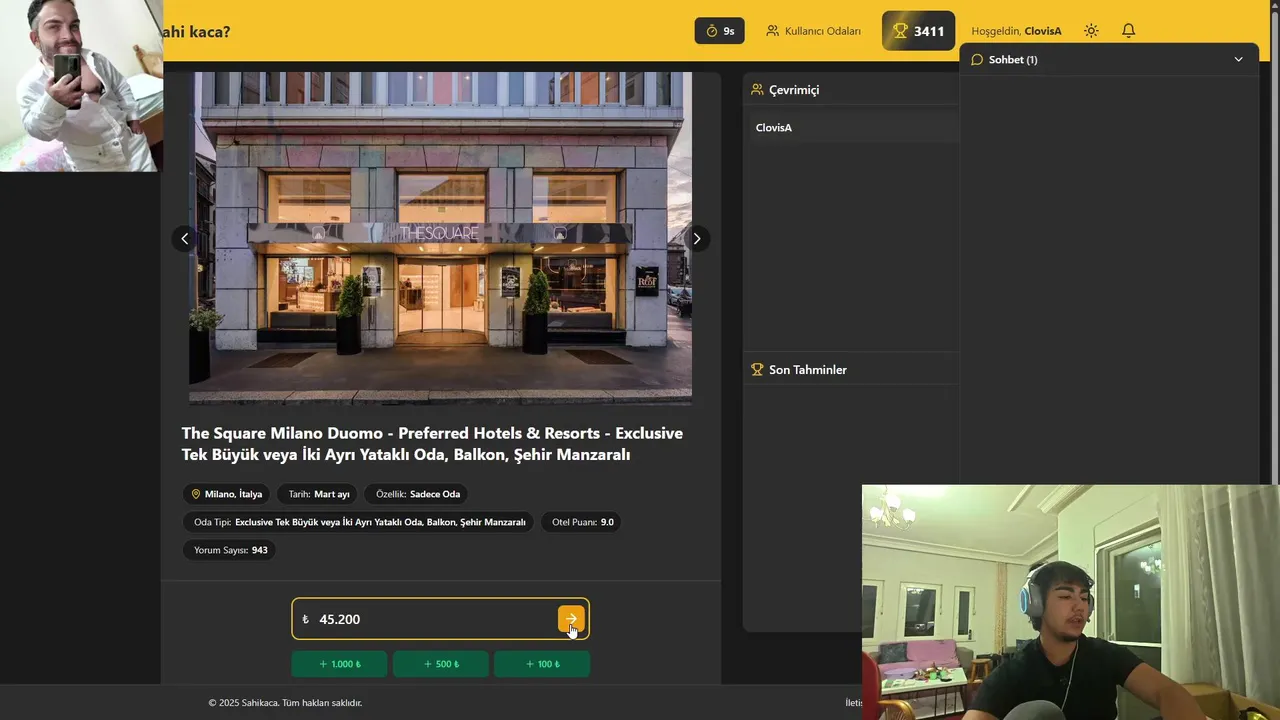
Task: Click the Otel Puanı: 9.0 tag
Action: [583, 522]
